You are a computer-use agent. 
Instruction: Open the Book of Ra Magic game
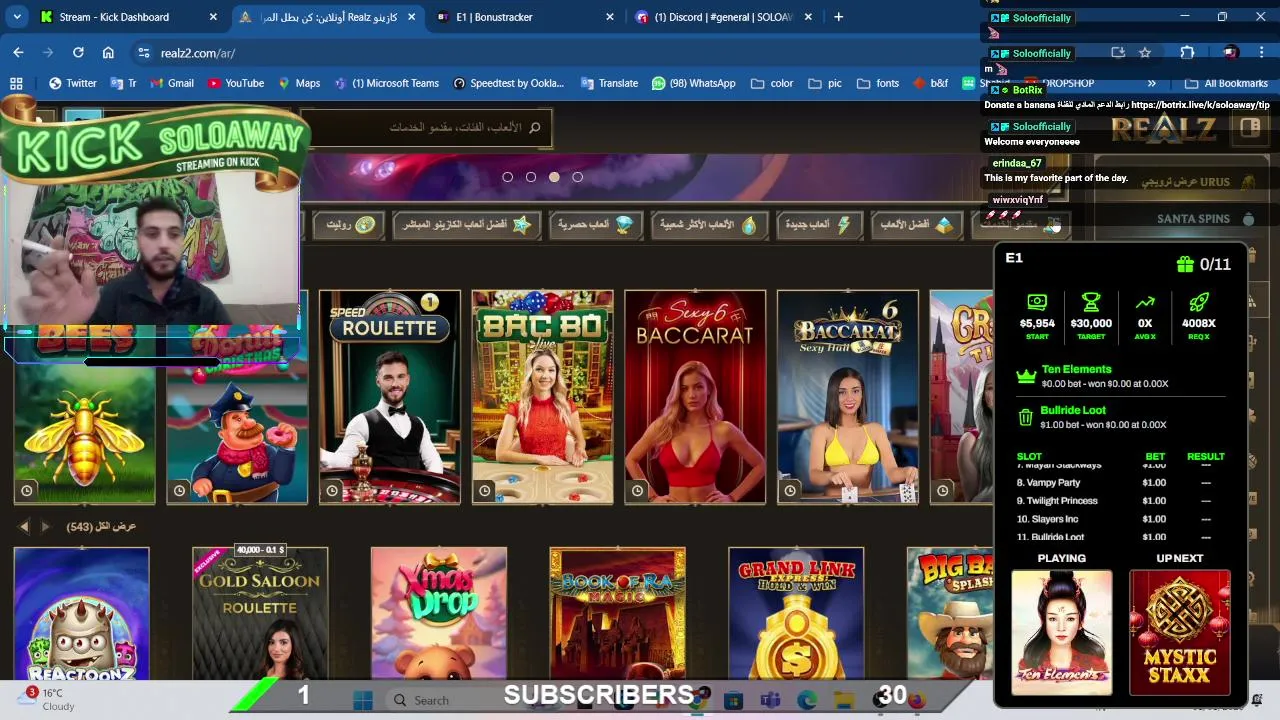tap(617, 613)
